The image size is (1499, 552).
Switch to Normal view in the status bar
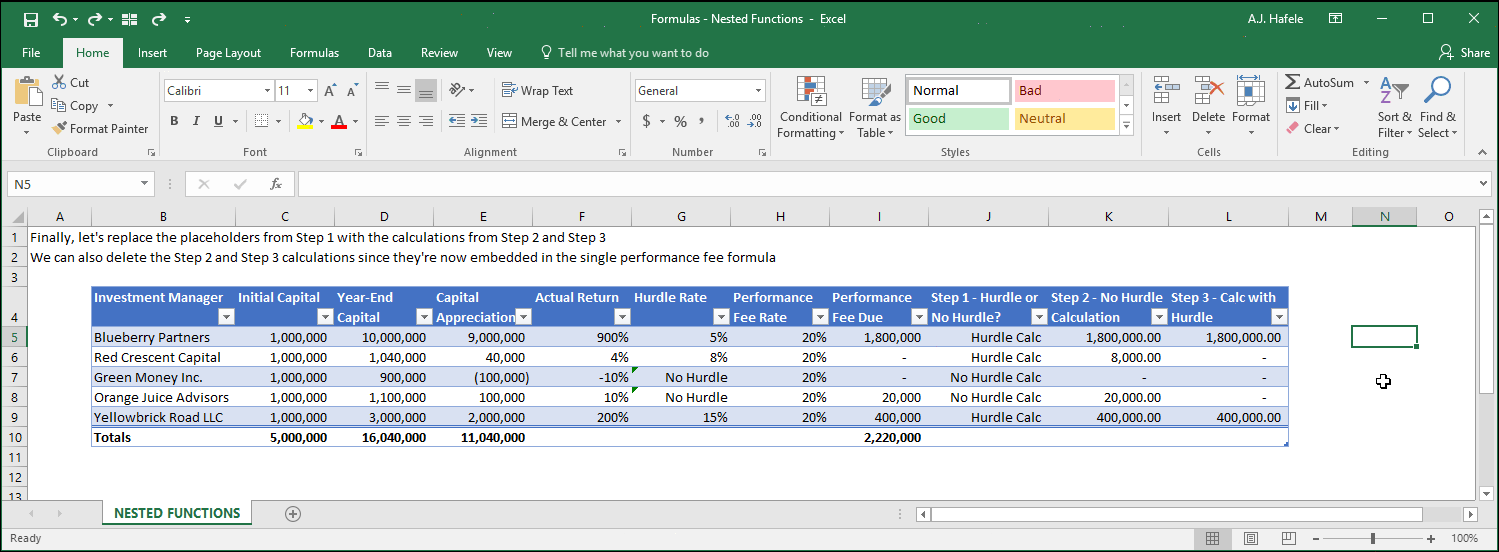(1212, 538)
